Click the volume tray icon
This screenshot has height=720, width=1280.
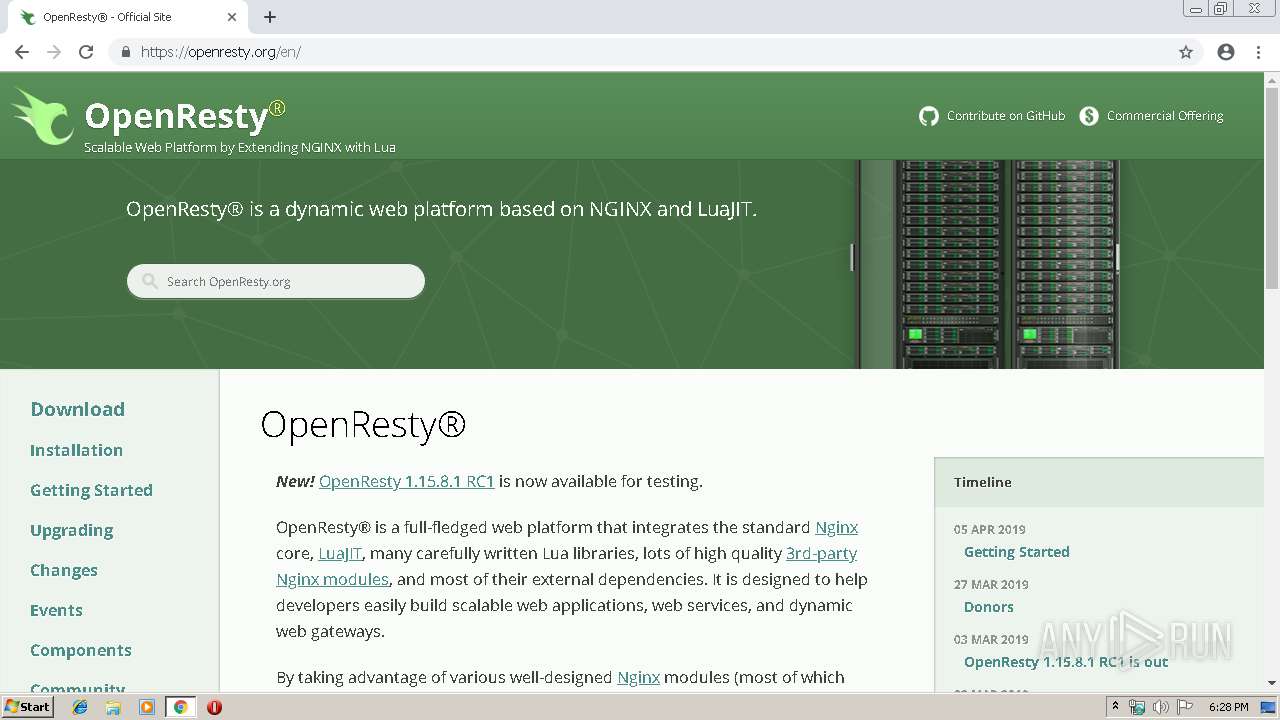[1160, 707]
